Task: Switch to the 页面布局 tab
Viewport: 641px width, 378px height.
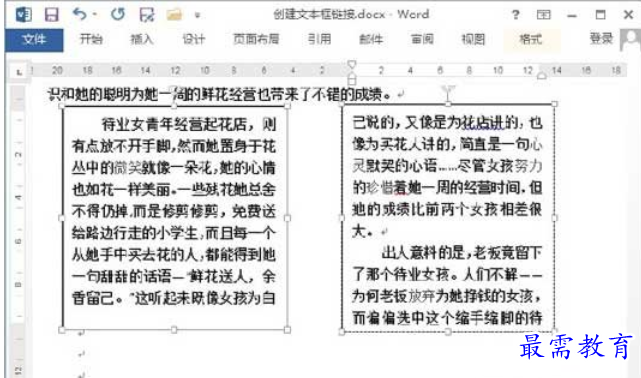Action: point(256,39)
